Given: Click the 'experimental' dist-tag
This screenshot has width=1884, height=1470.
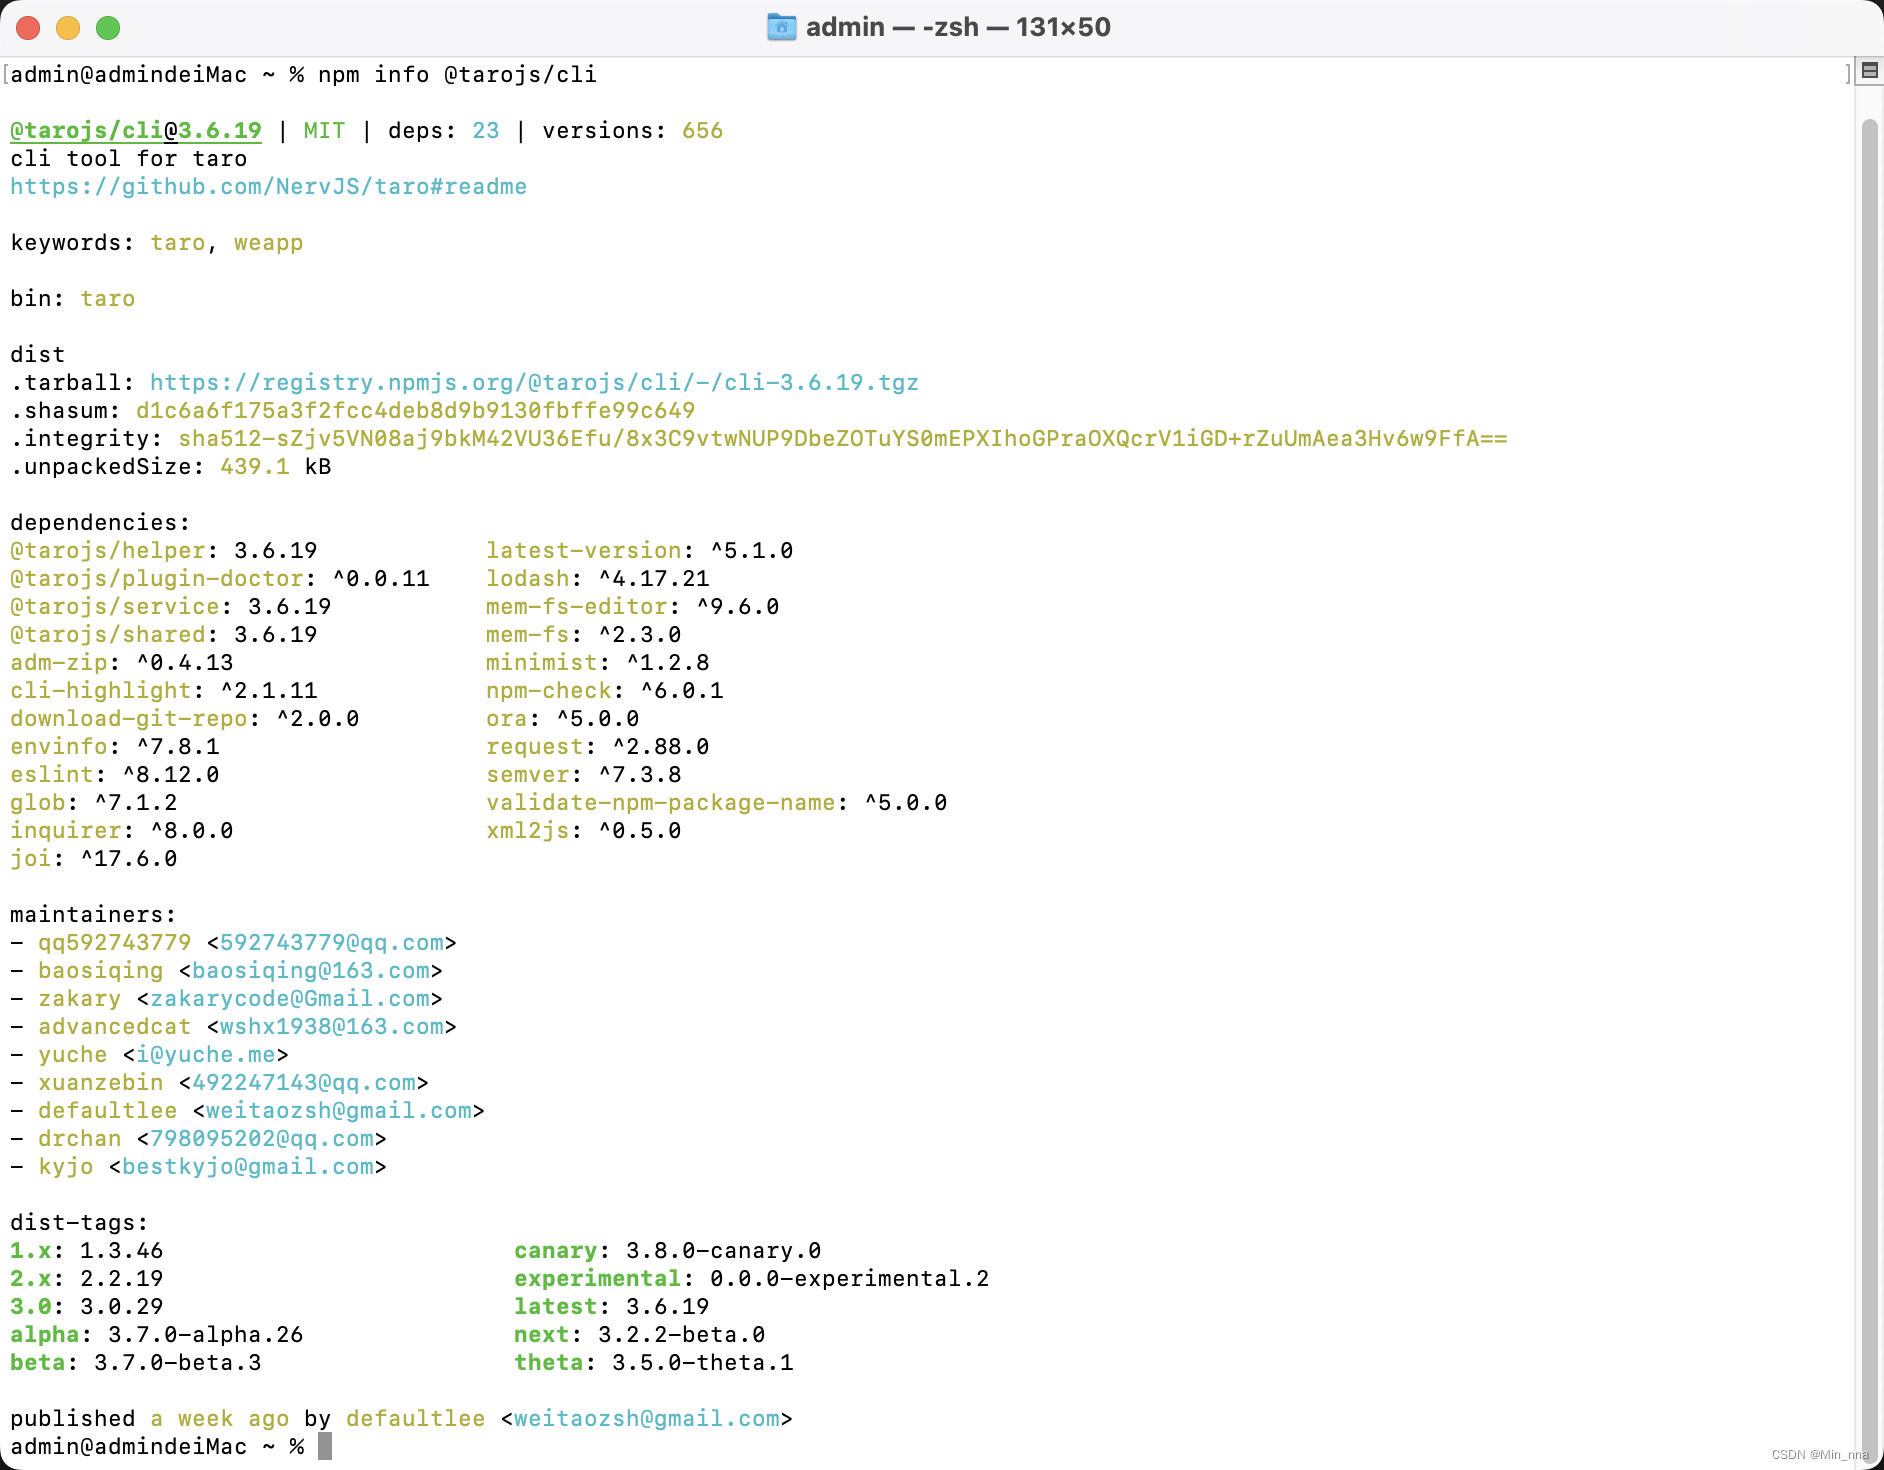Looking at the screenshot, I should point(598,1279).
